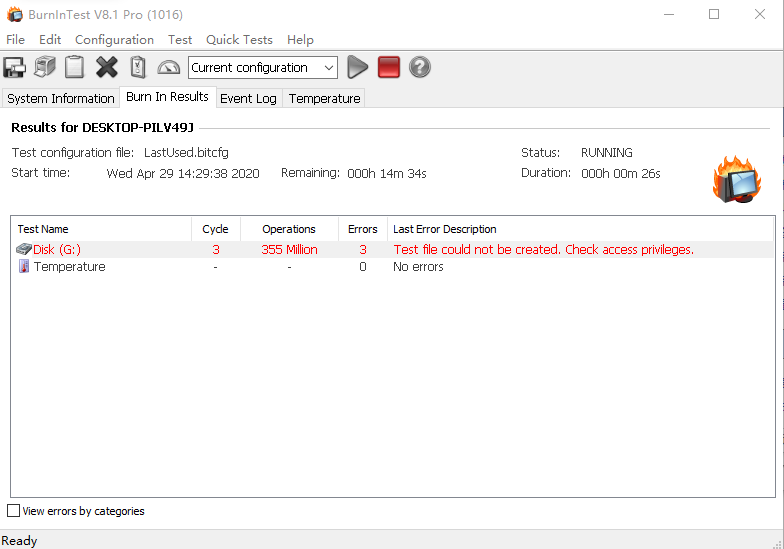Click the BurnInTest flame app icon in title bar
784x549 pixels.
coord(14,14)
